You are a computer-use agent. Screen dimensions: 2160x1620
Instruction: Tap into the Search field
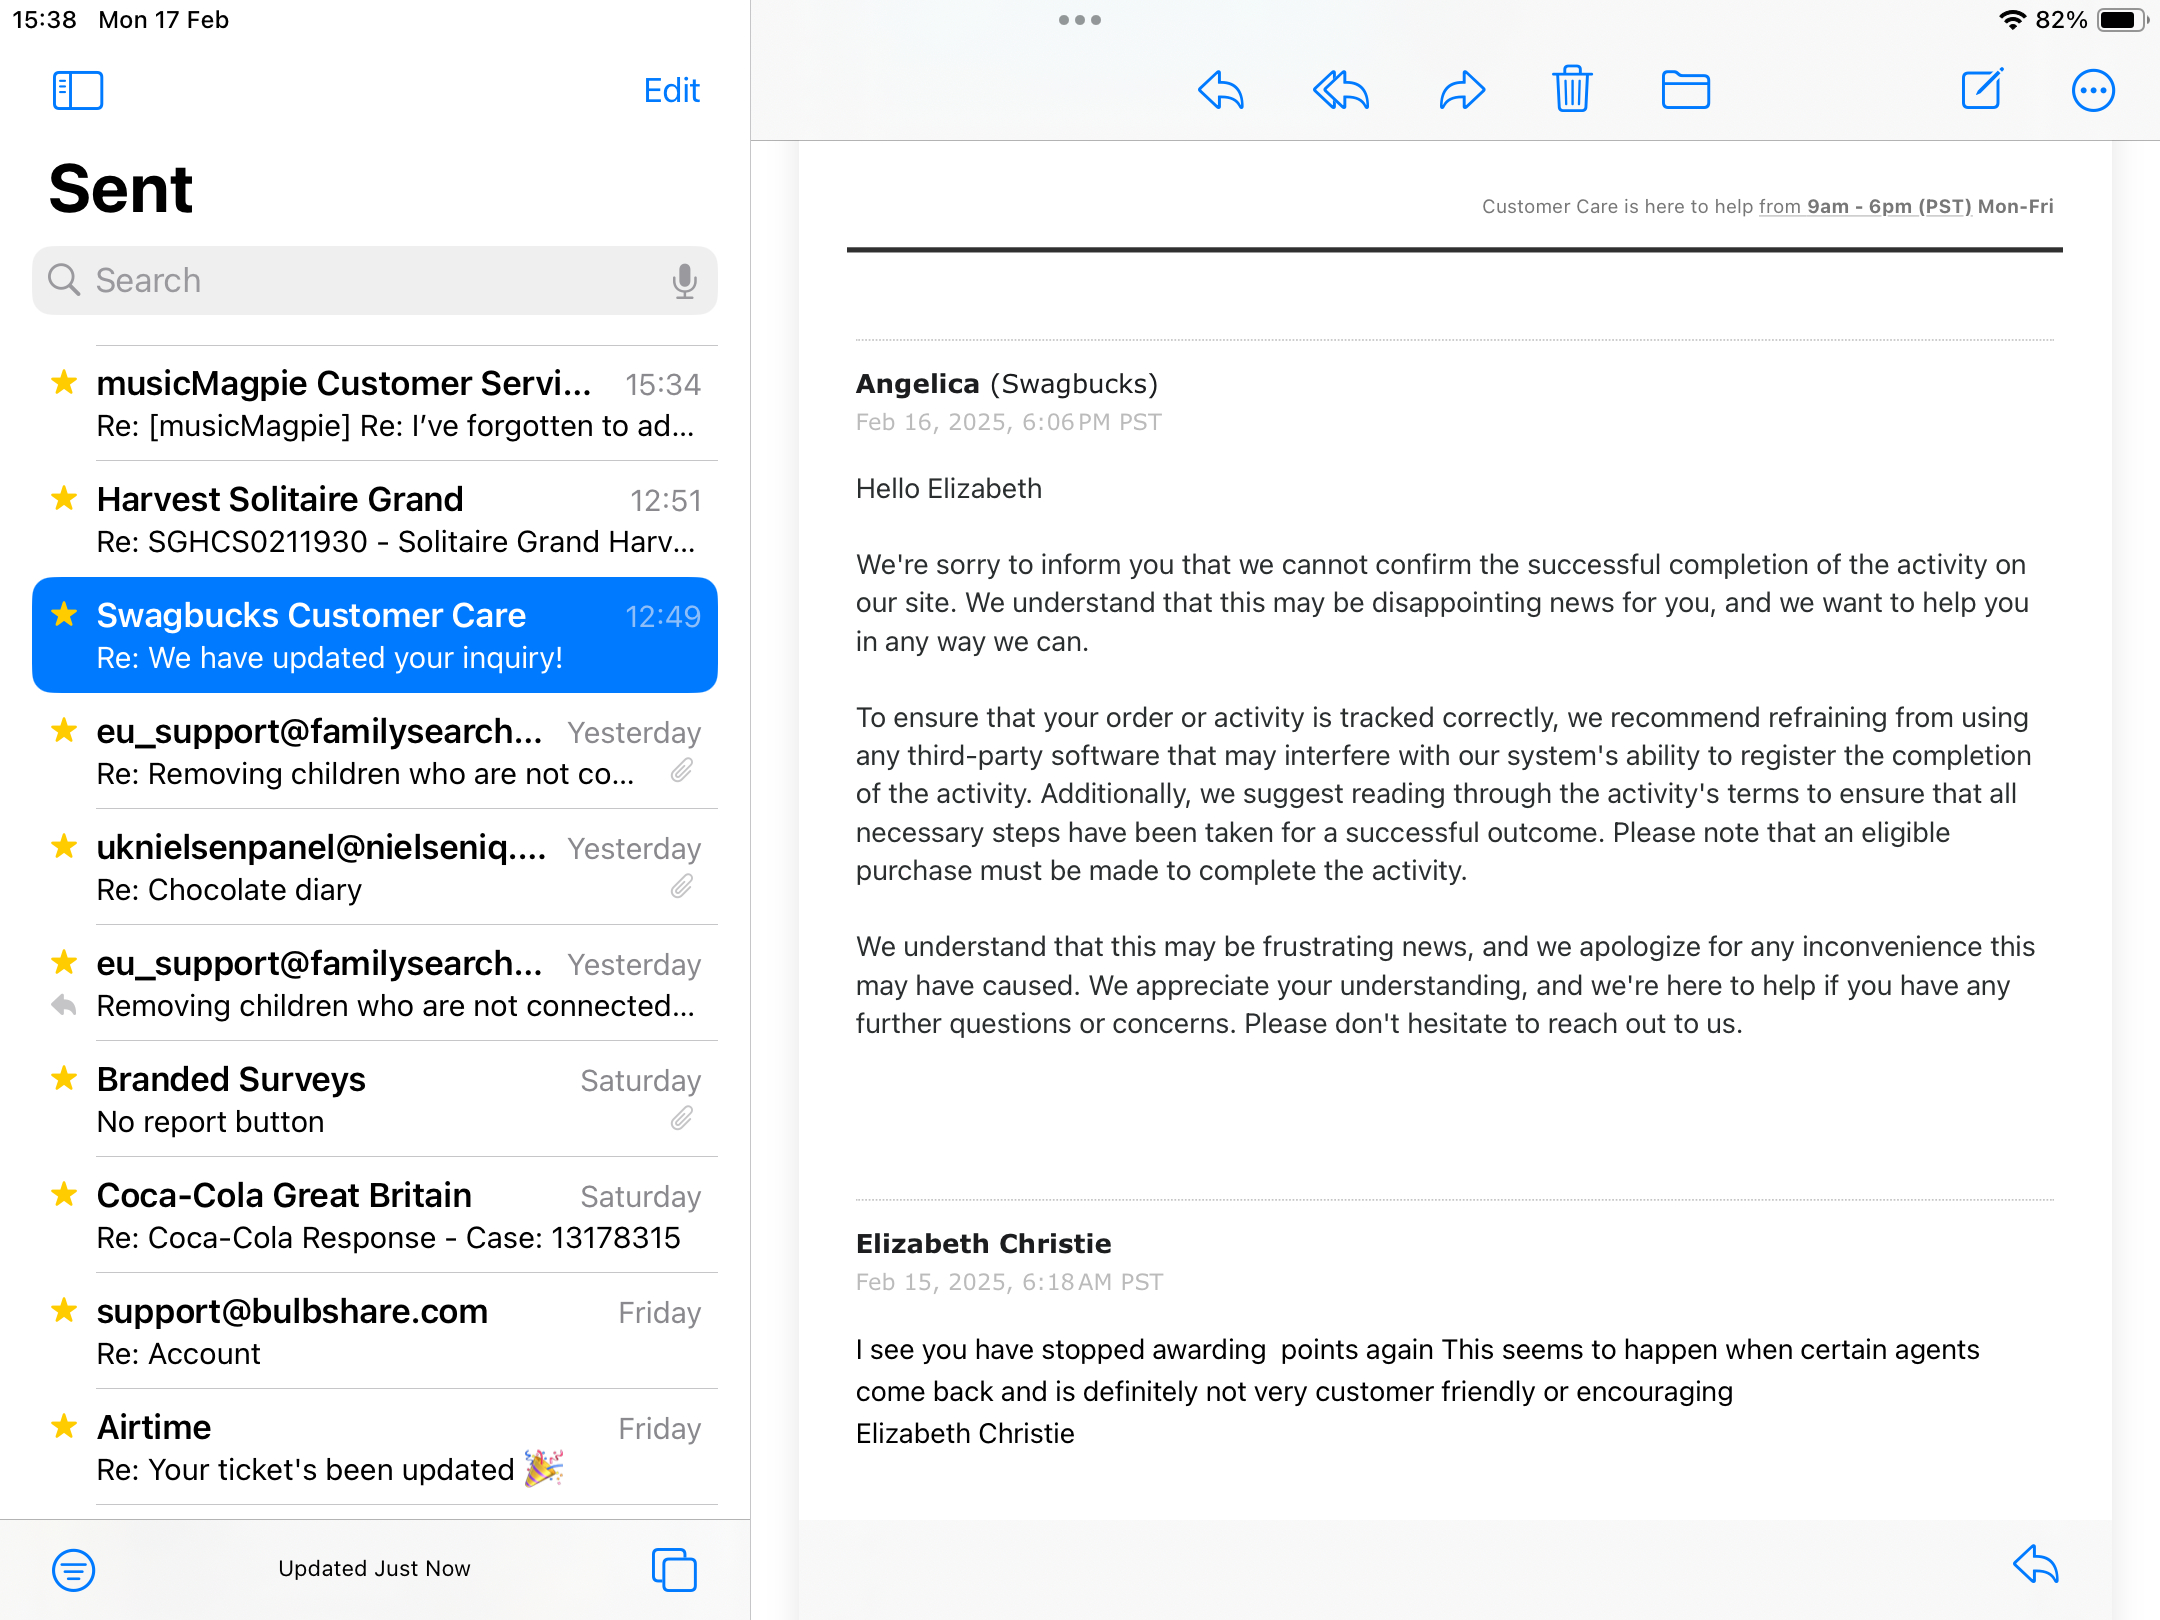[360, 281]
